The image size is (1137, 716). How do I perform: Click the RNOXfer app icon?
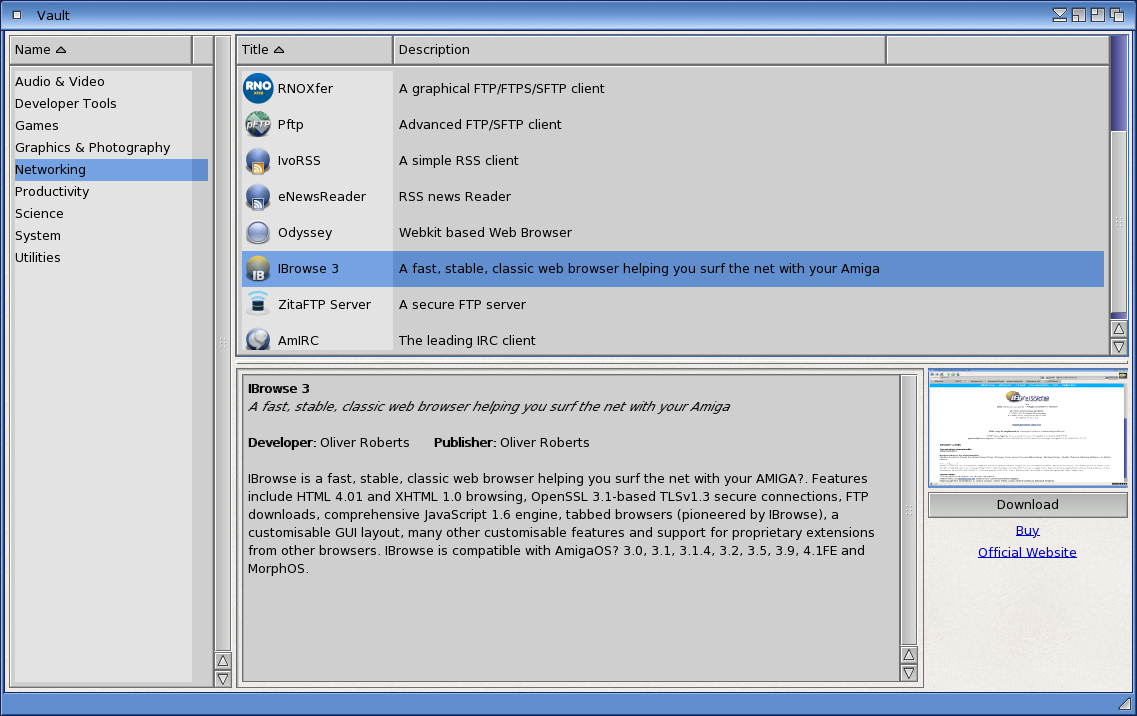coord(258,89)
